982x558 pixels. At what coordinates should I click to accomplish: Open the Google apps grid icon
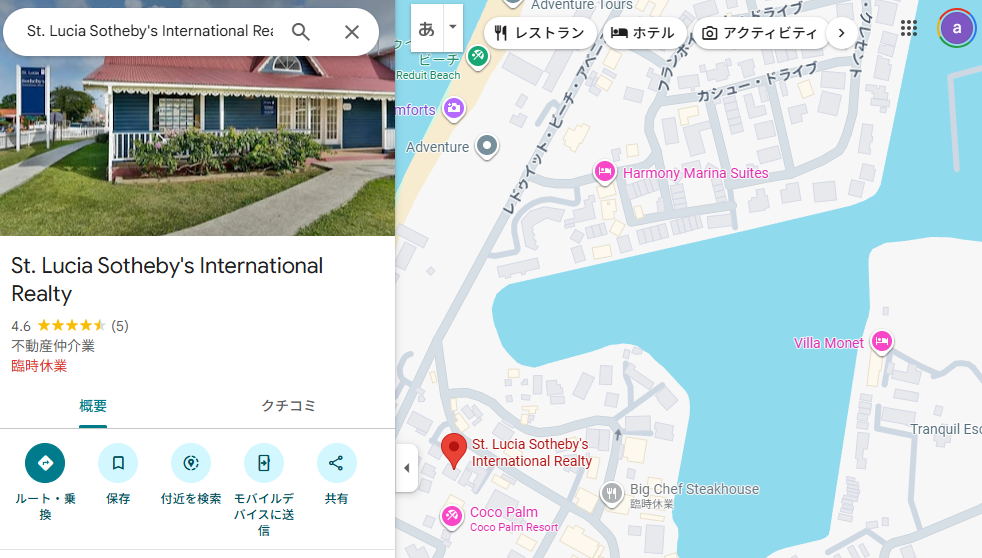coord(909,28)
